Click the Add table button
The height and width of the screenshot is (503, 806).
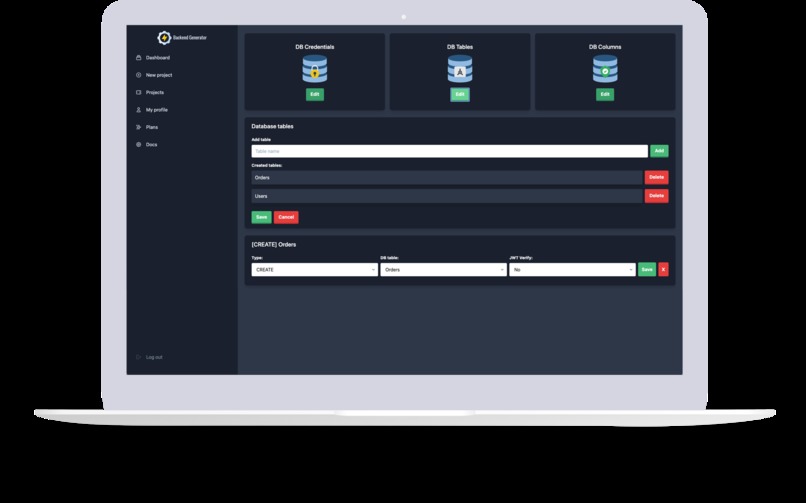pos(660,151)
